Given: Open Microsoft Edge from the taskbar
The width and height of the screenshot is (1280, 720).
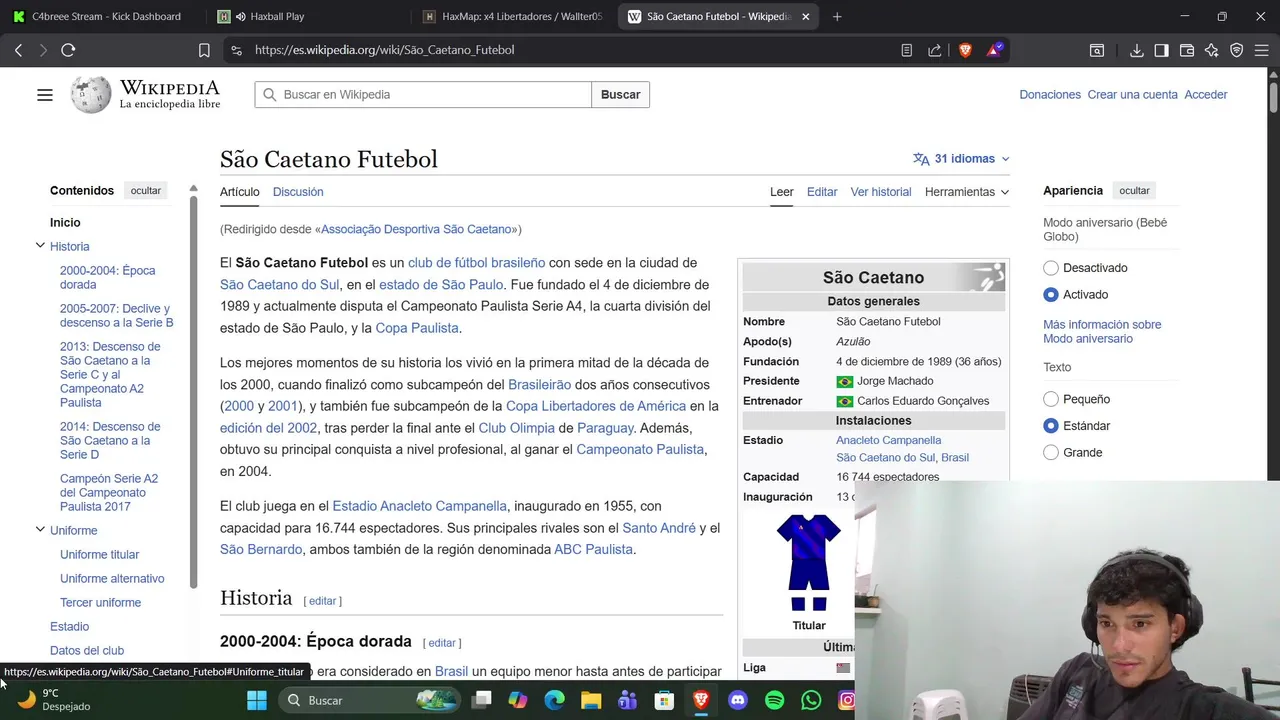Looking at the screenshot, I should click(554, 700).
